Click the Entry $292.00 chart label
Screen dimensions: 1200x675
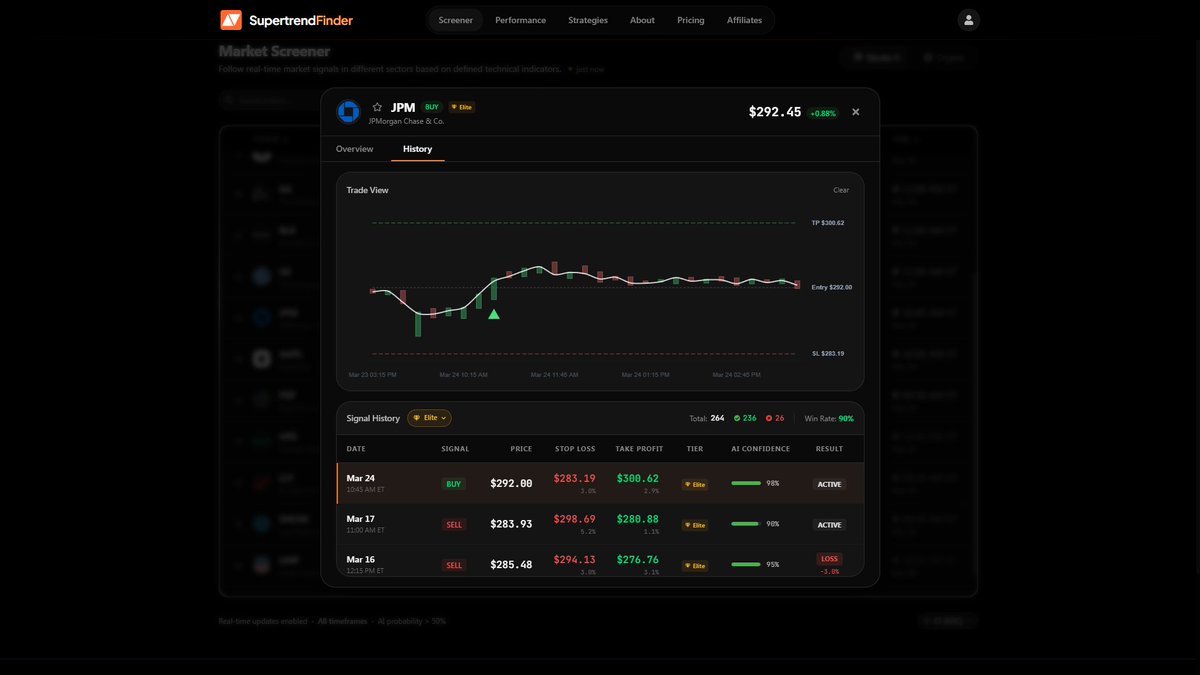(832, 288)
